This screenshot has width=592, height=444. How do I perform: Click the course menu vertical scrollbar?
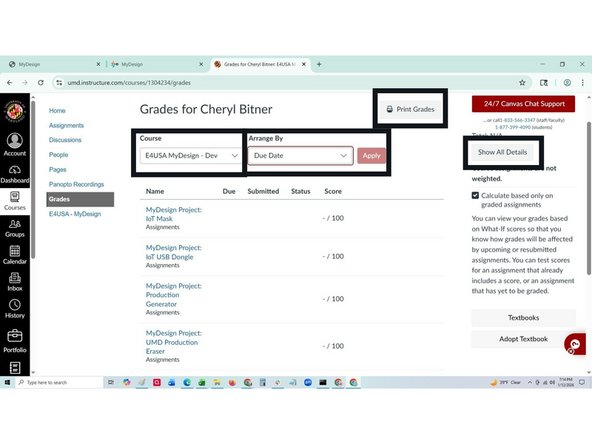tap(33, 179)
